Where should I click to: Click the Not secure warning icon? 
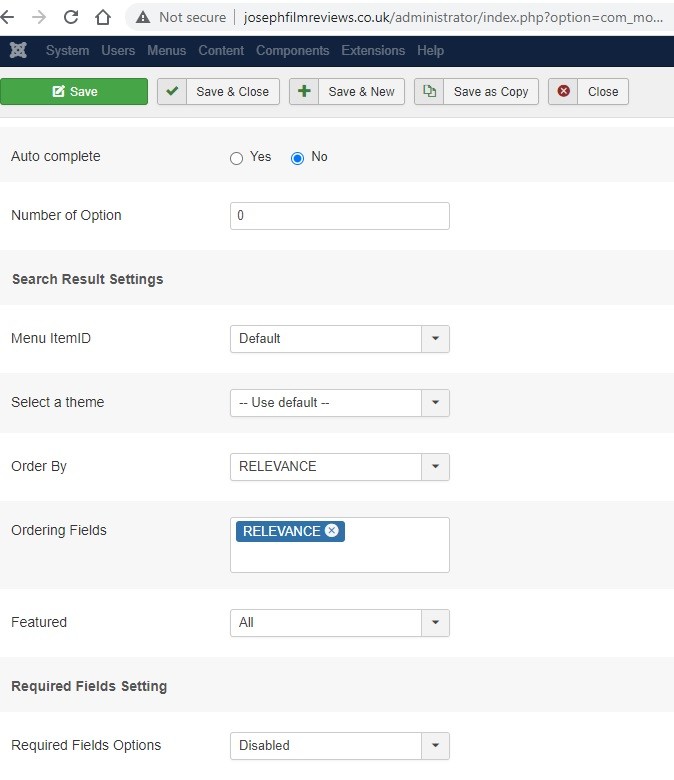click(143, 17)
